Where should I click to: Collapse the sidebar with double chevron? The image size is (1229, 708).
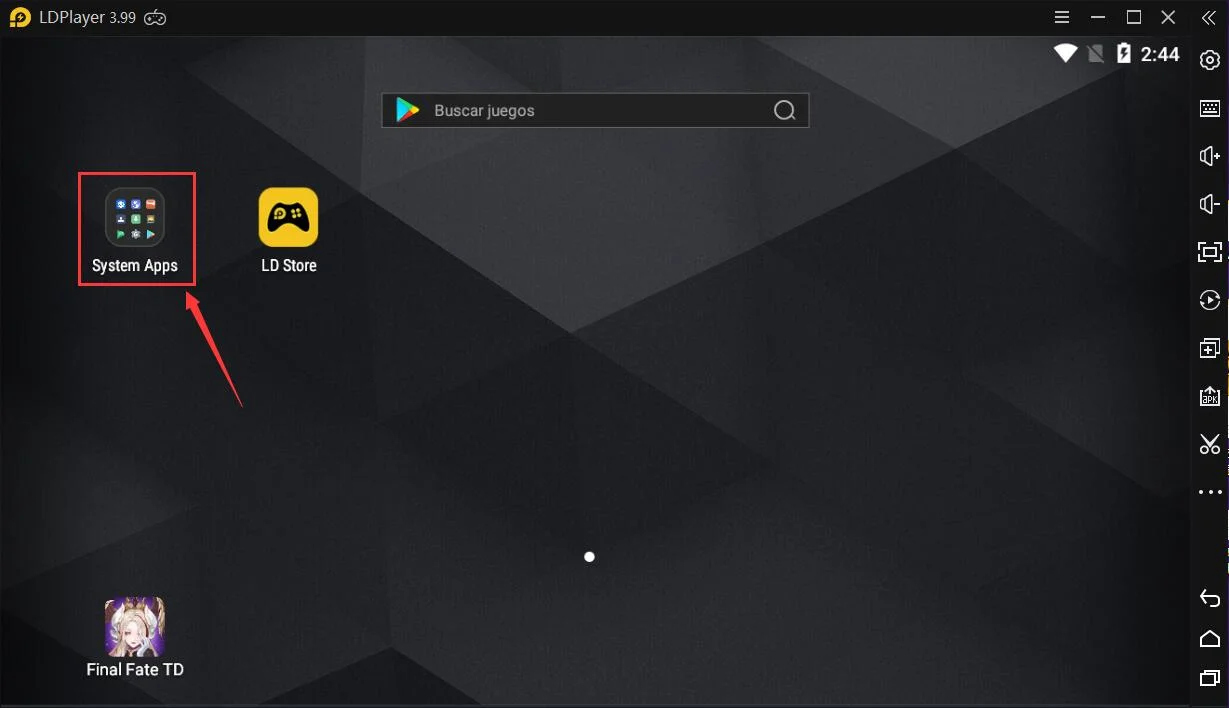(1208, 18)
